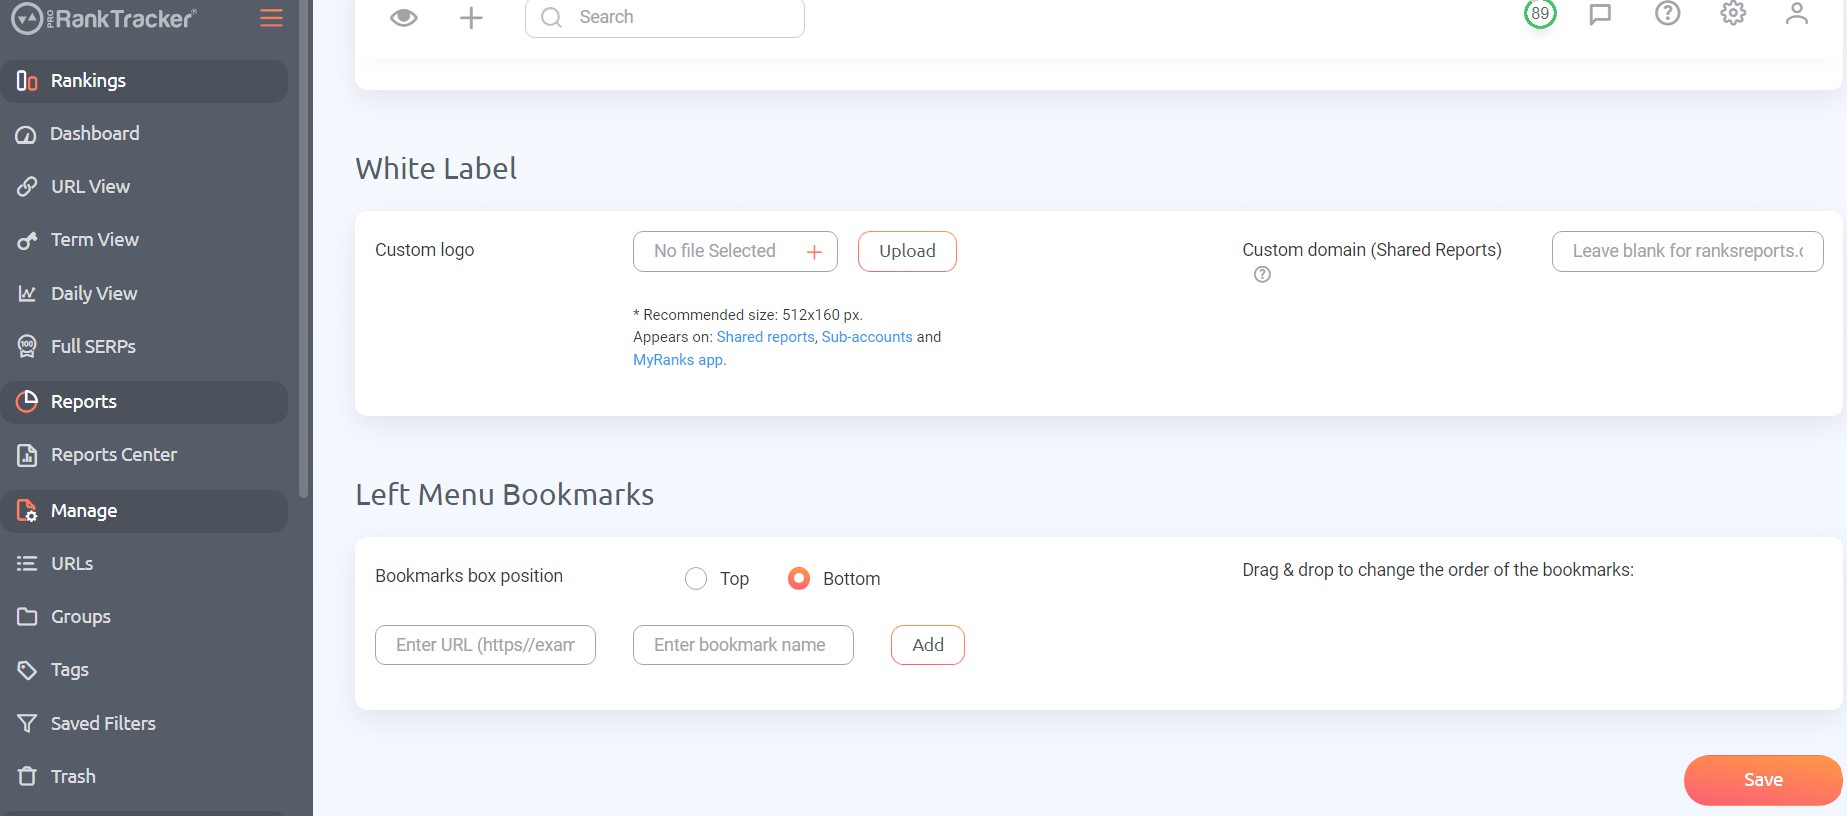Viewport: 1847px width, 816px height.
Task: Click the RankTracker logo
Action: coord(104,18)
